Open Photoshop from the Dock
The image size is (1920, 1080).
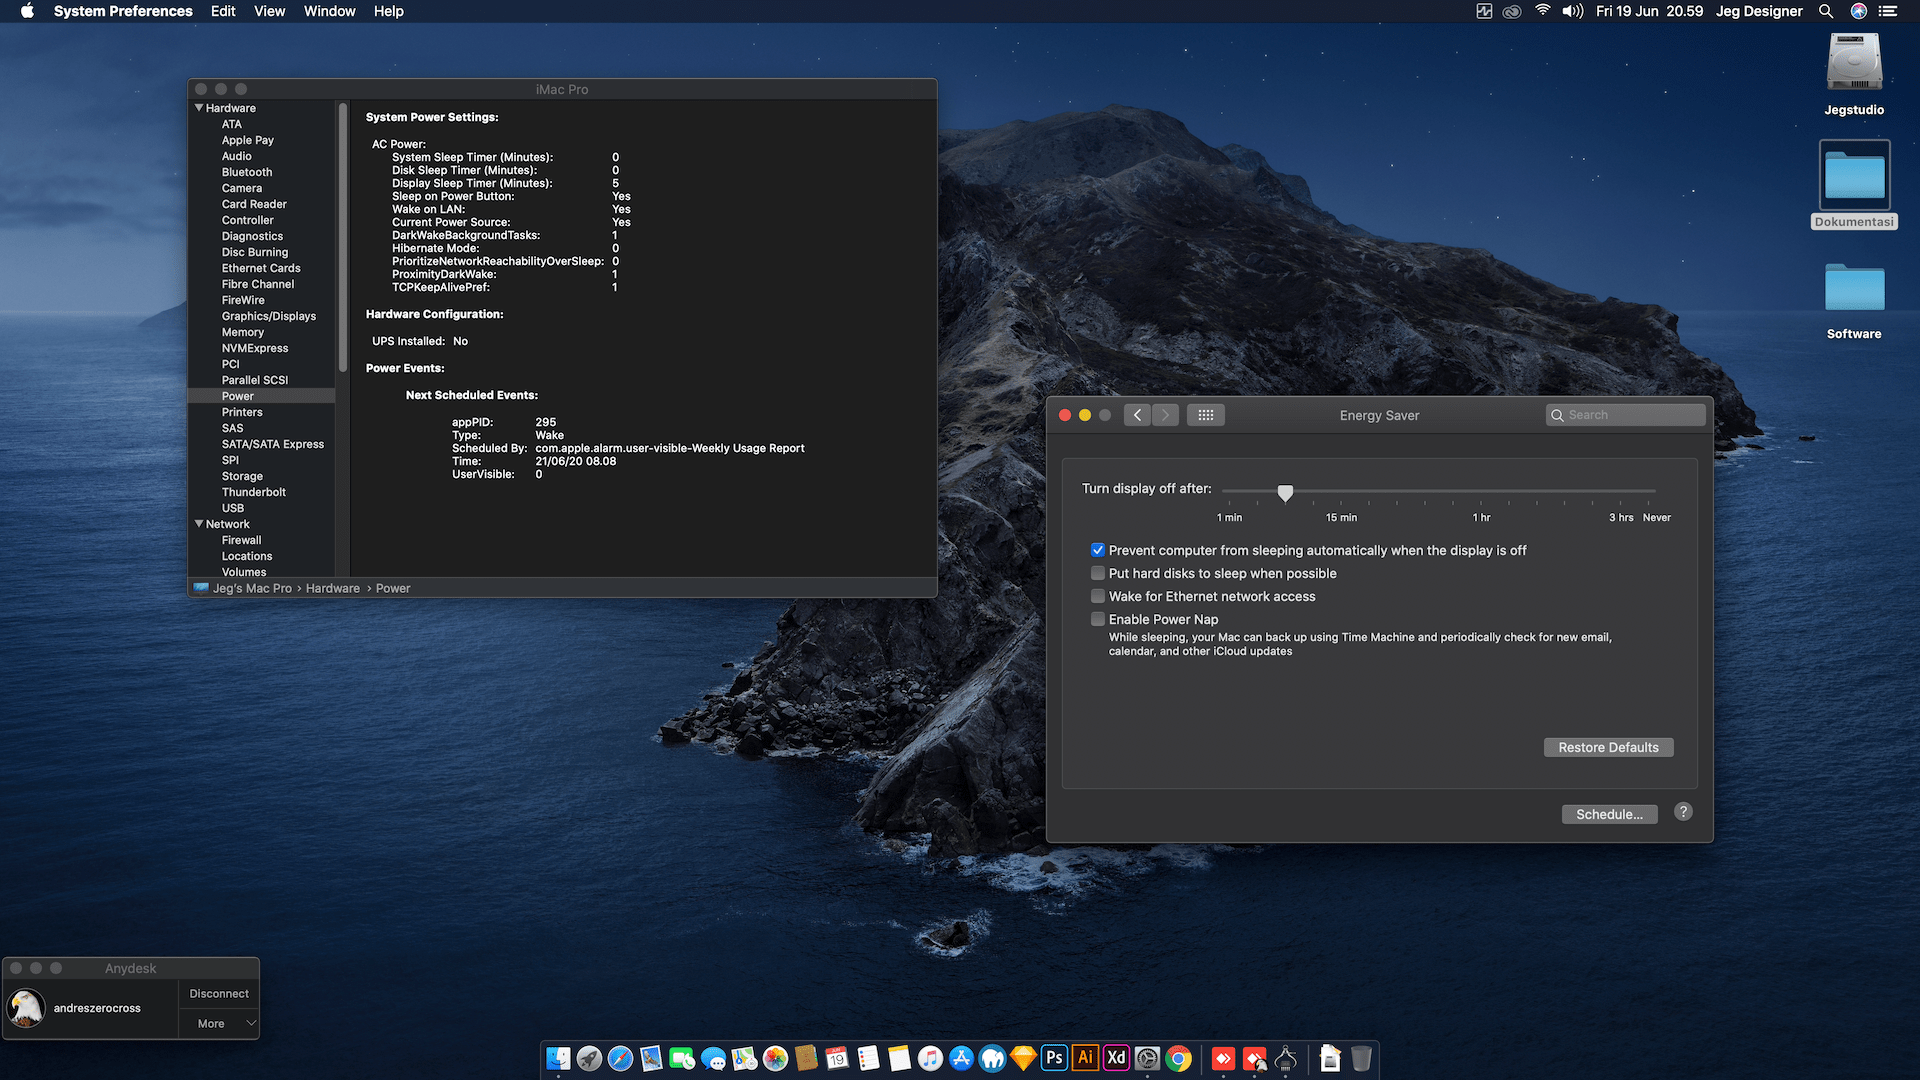click(x=1054, y=1058)
